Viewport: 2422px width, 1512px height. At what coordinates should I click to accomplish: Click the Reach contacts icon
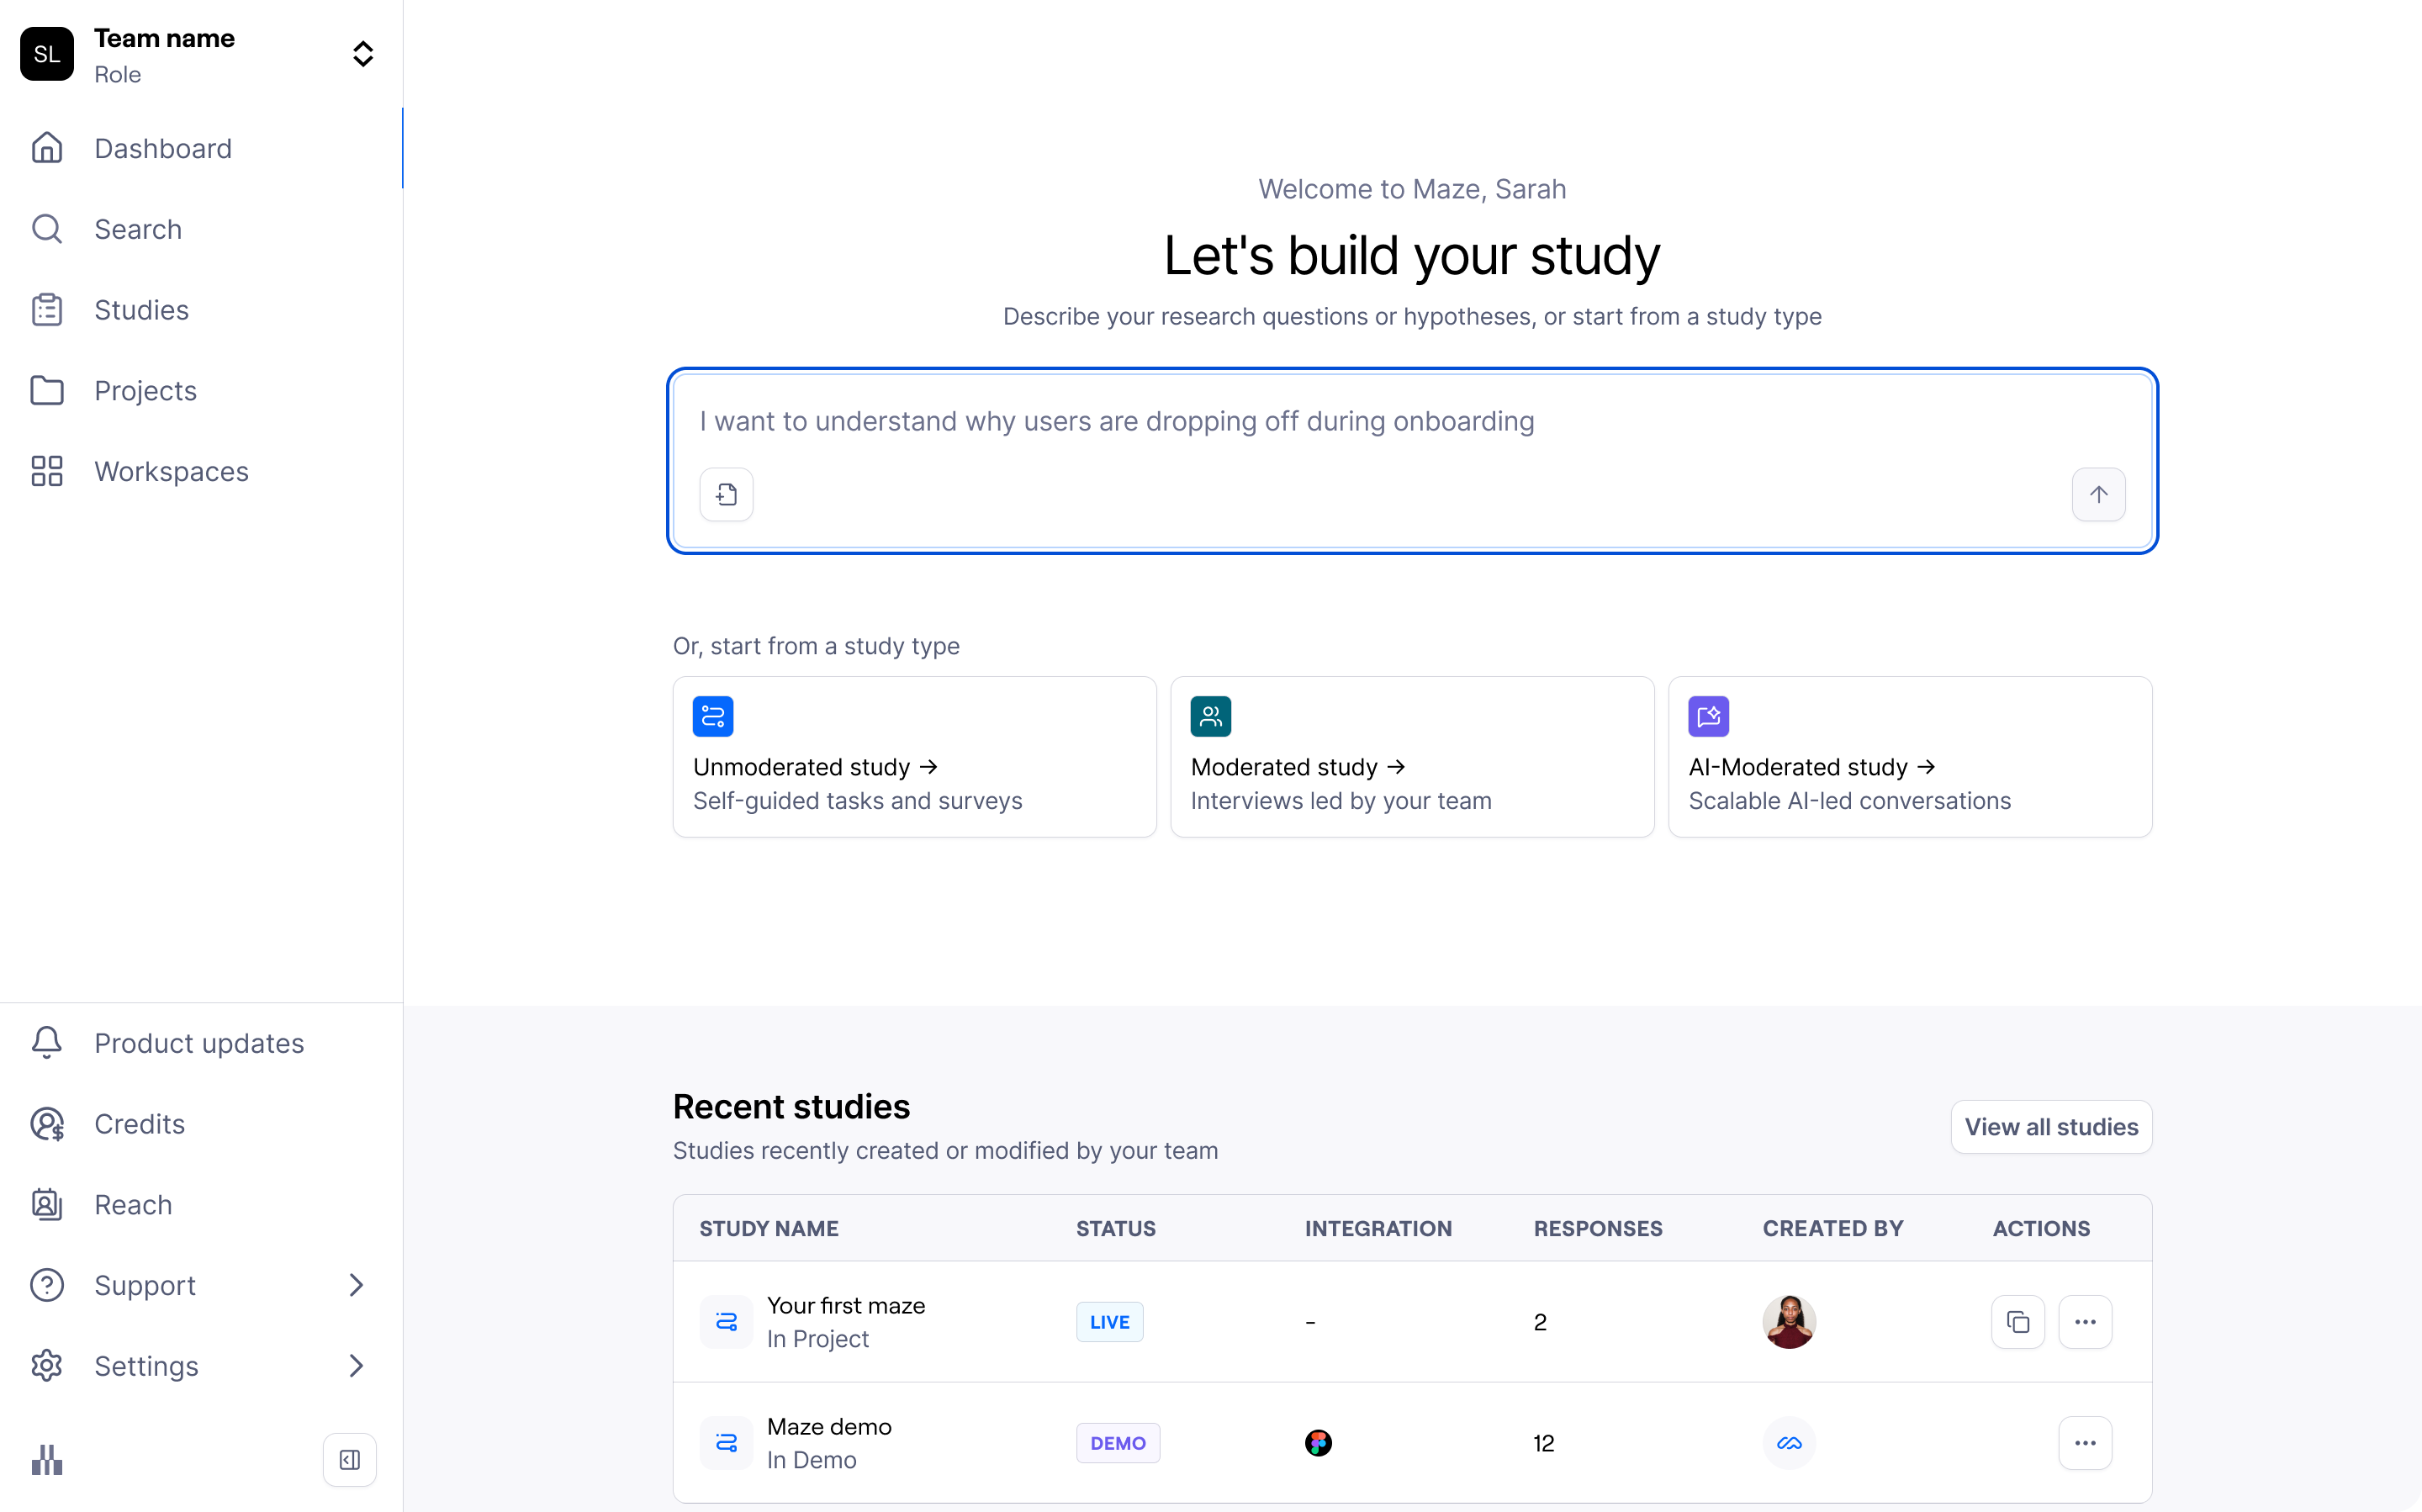pyautogui.click(x=47, y=1204)
